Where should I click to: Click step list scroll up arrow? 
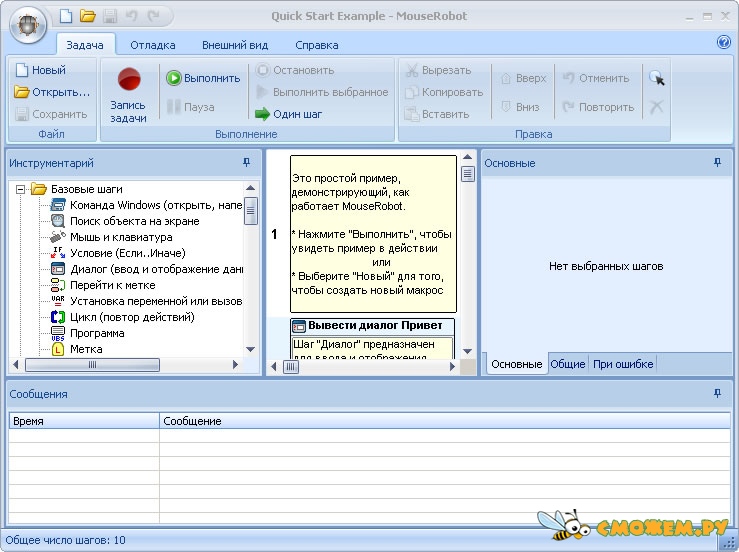(x=468, y=157)
